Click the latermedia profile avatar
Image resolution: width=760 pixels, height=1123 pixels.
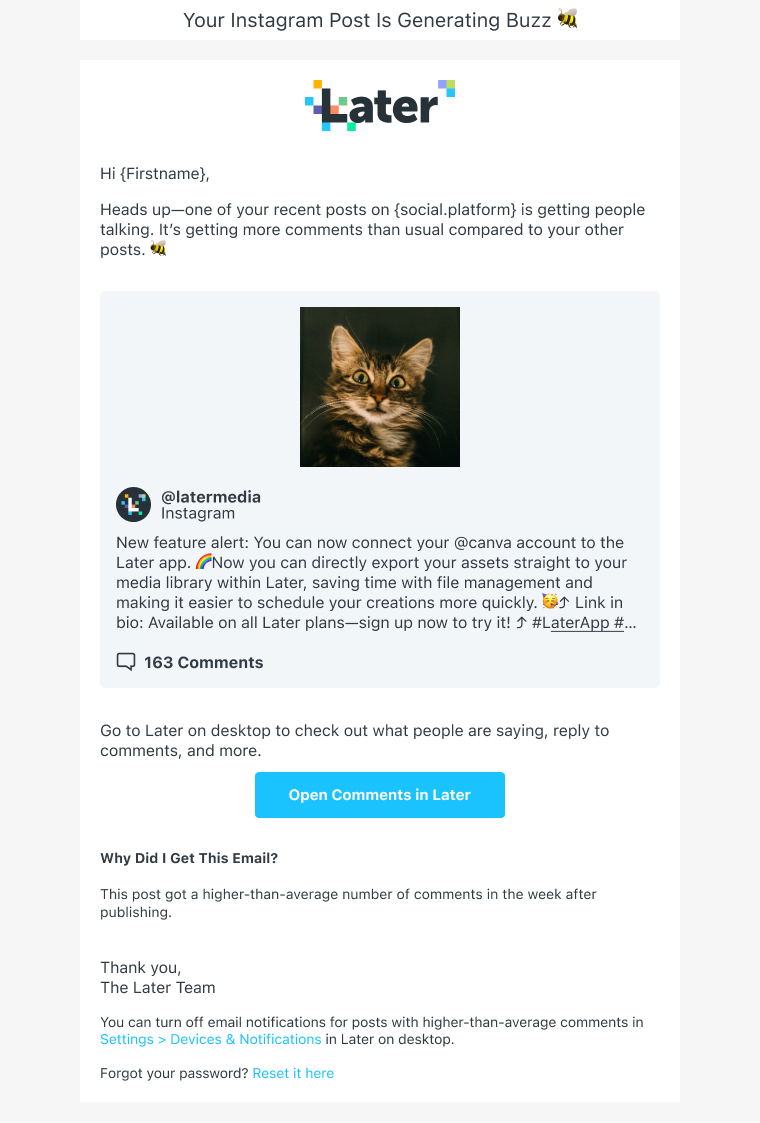[x=133, y=505]
